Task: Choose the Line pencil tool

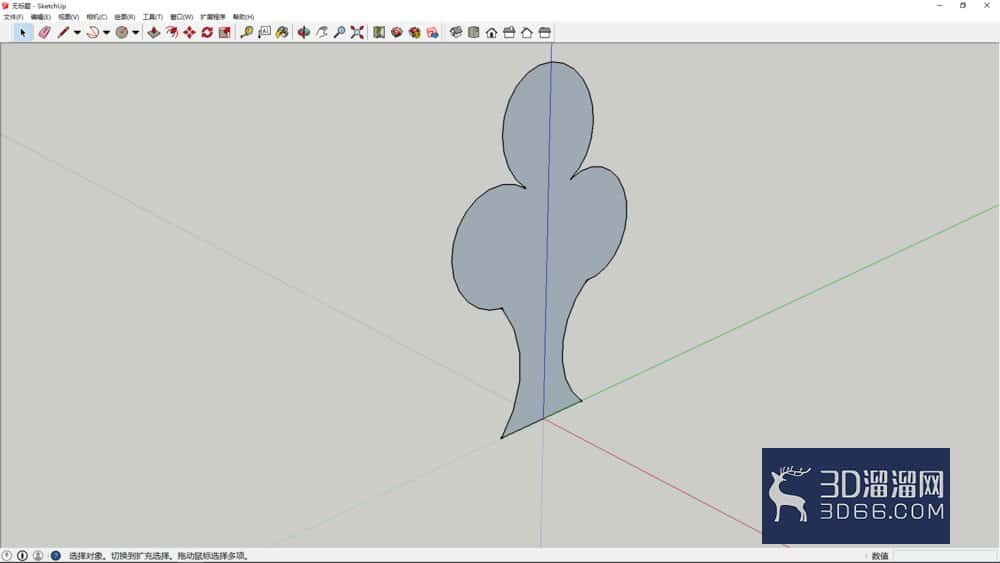Action: point(62,33)
